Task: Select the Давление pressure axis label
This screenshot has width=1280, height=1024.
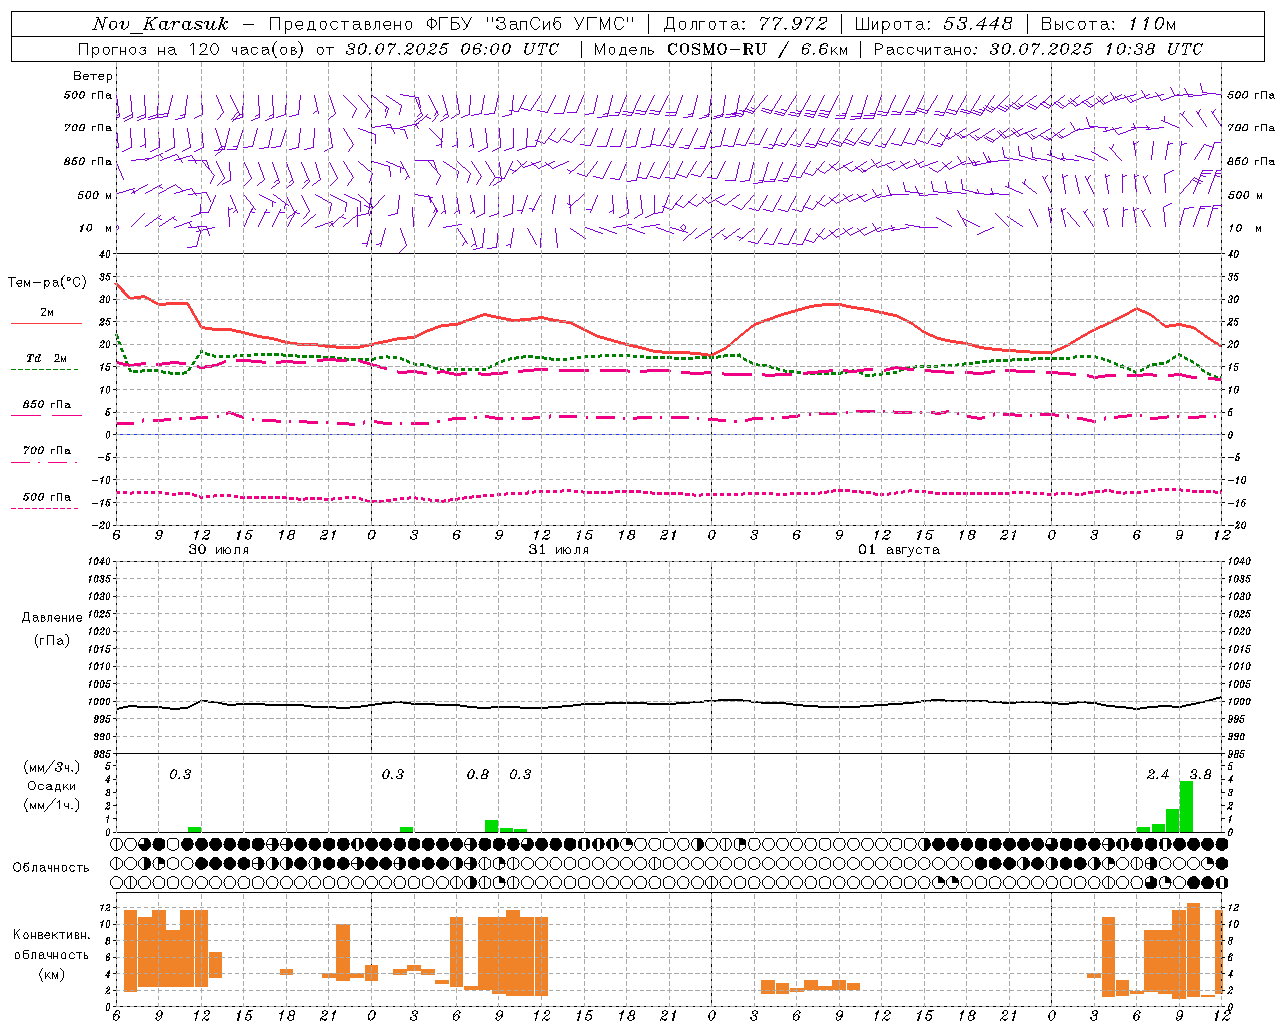Action: click(51, 618)
